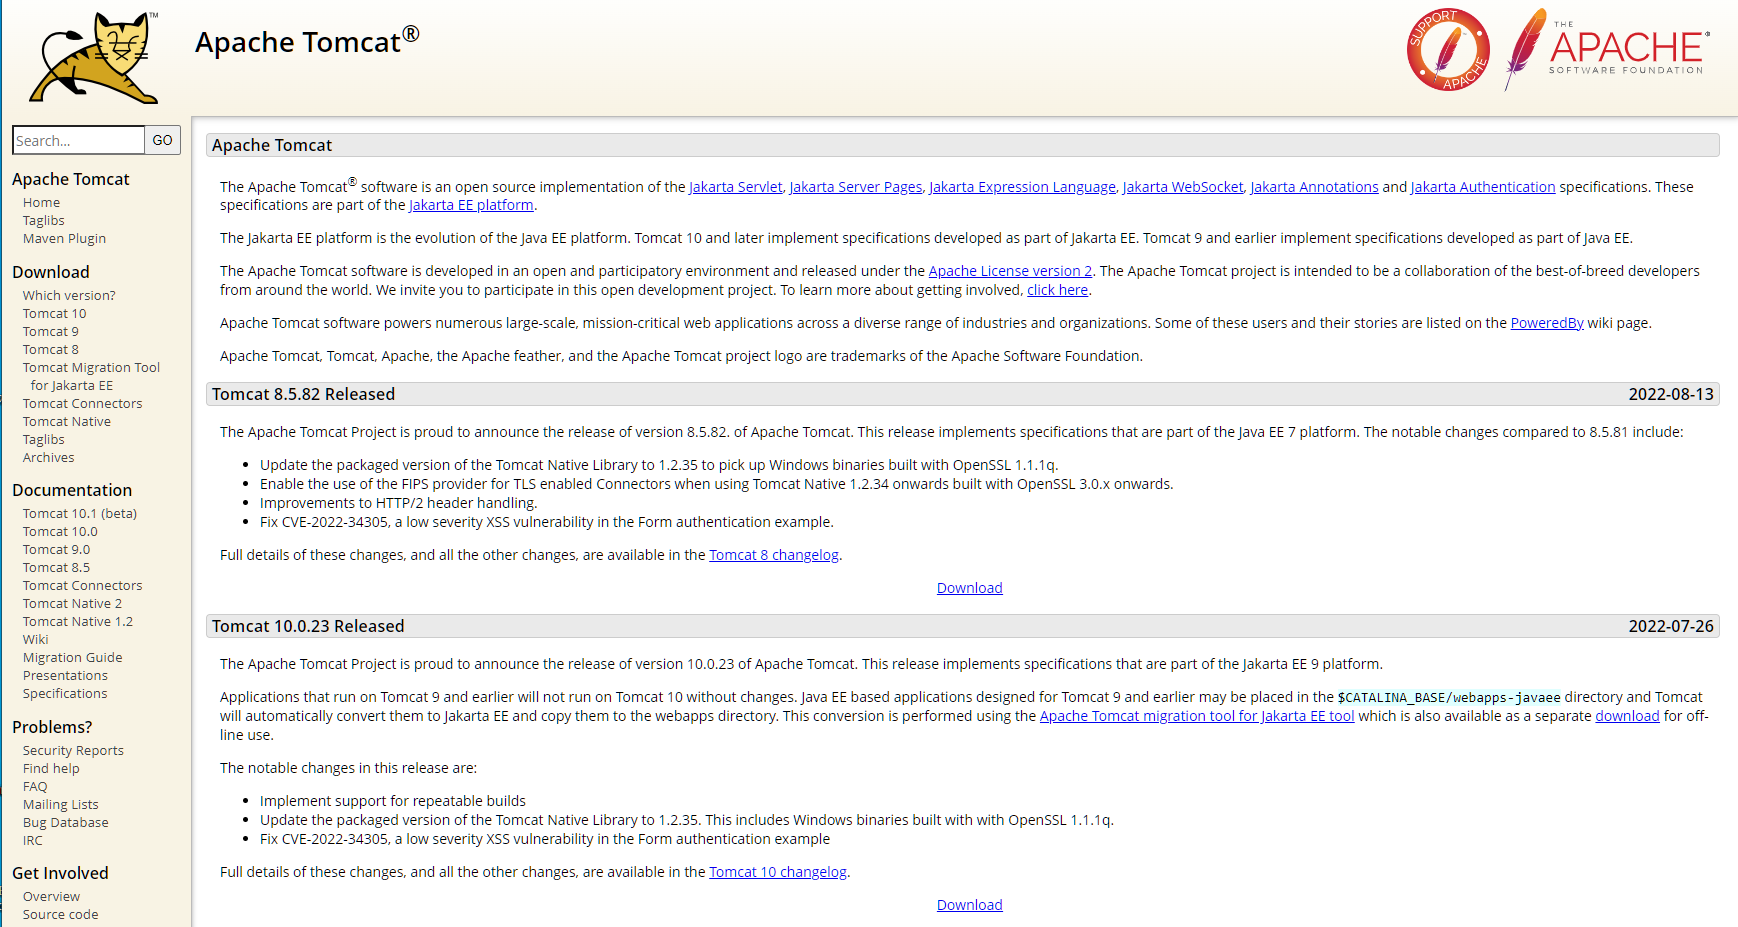Click the Apache Software Foundation feather logo
Screen dimensions: 1738x927
1607,50
